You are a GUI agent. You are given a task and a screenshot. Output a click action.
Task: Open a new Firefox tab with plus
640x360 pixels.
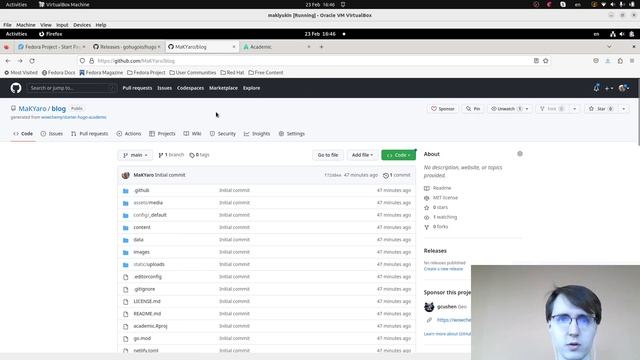point(321,47)
